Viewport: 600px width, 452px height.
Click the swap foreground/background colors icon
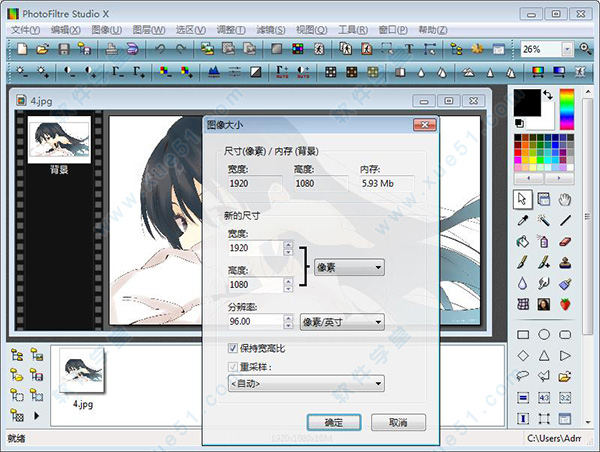click(x=548, y=95)
